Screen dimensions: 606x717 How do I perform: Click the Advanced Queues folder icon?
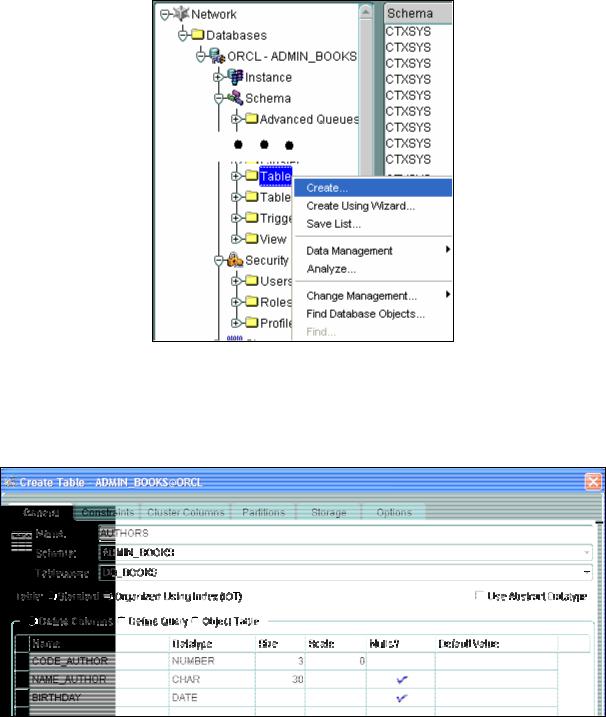click(252, 118)
